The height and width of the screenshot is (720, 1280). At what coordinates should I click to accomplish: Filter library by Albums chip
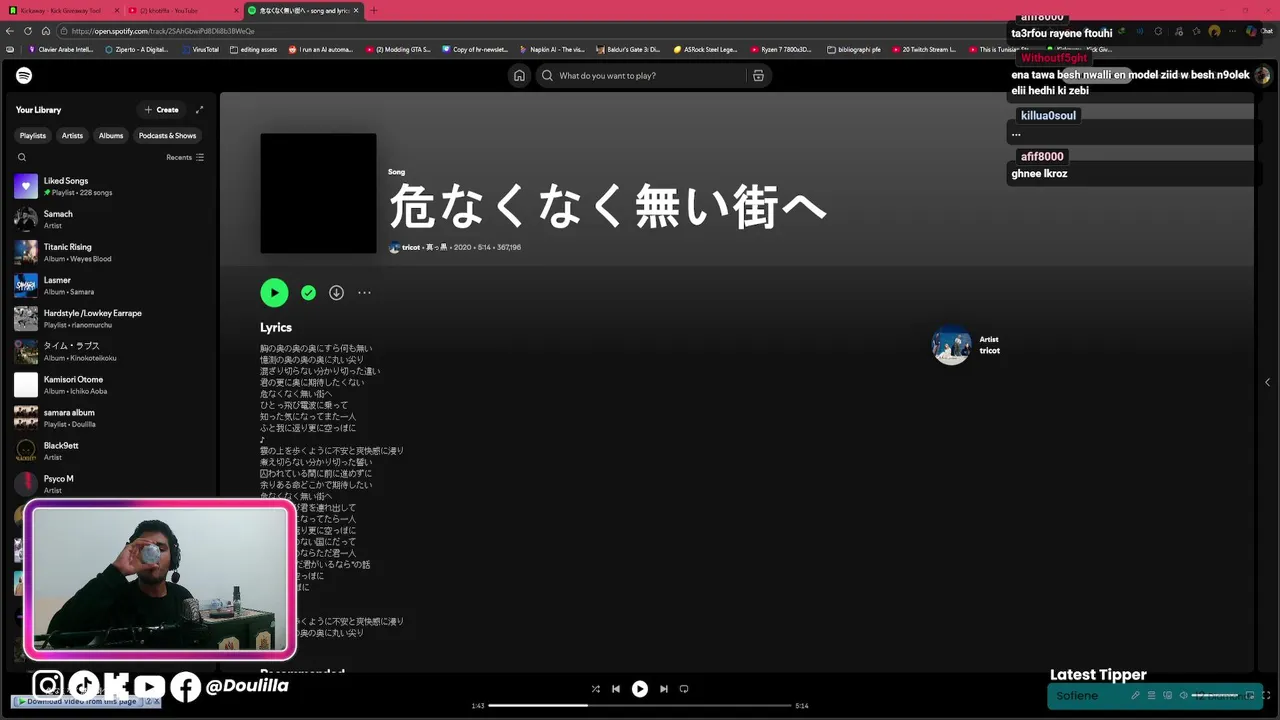point(111,135)
